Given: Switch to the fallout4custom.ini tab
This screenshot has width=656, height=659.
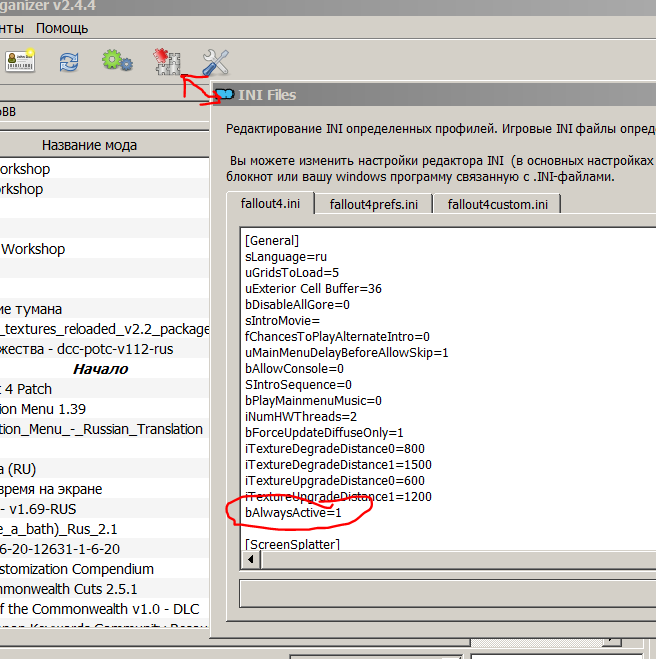Looking at the screenshot, I should 498,204.
